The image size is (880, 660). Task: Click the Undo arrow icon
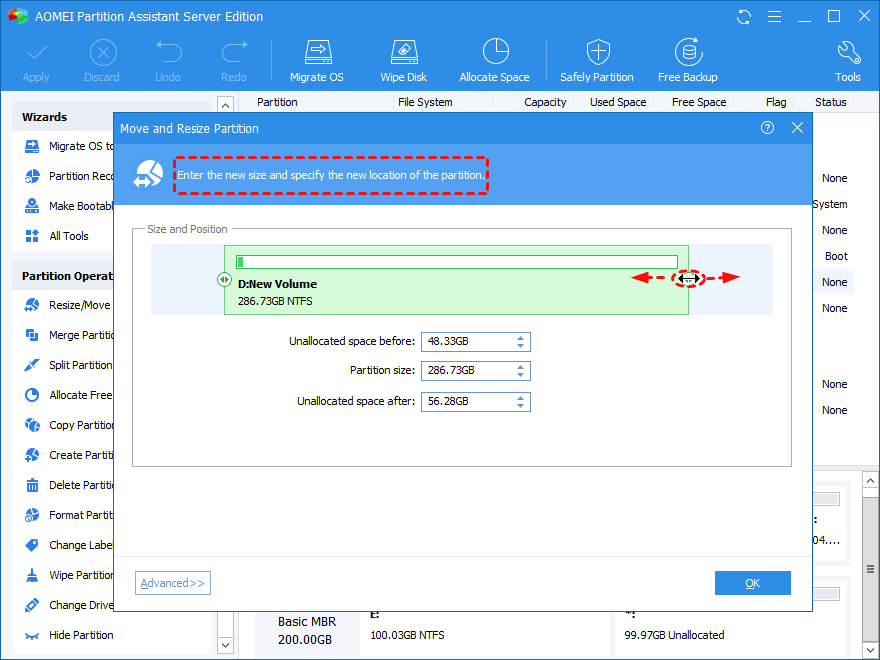[x=168, y=52]
